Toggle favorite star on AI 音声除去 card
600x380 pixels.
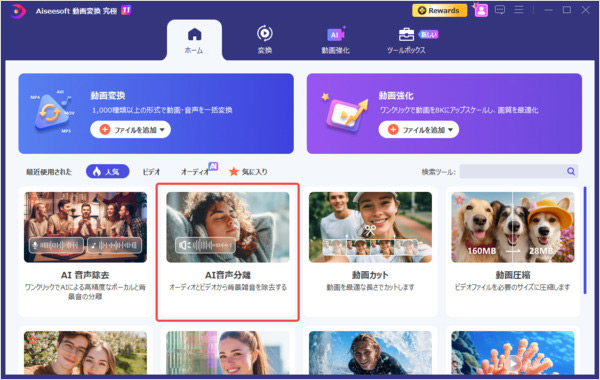(x=32, y=200)
